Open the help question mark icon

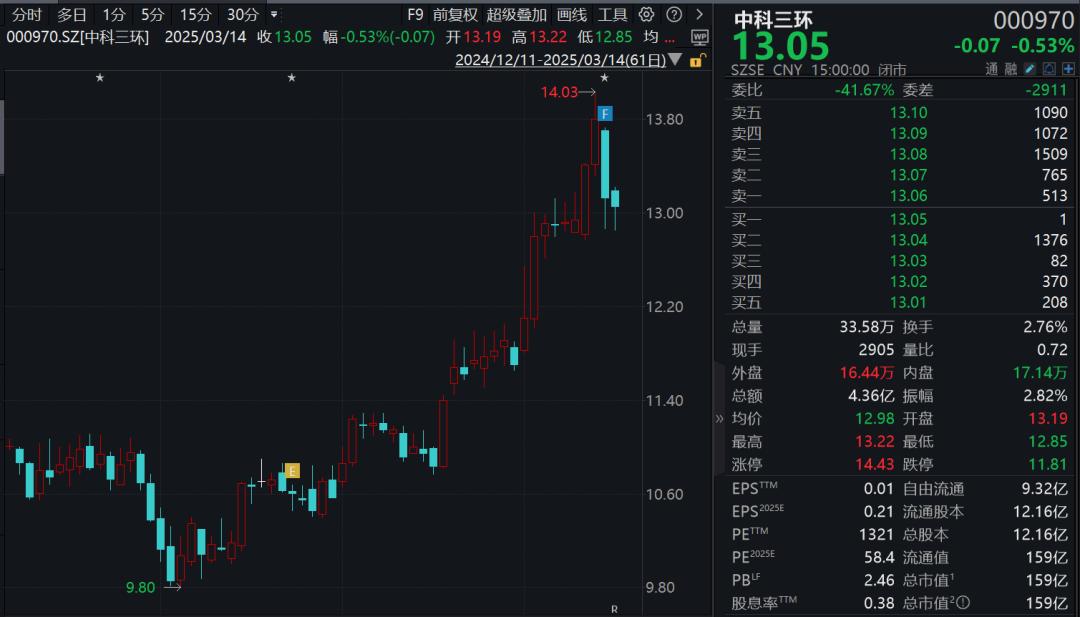pos(674,14)
